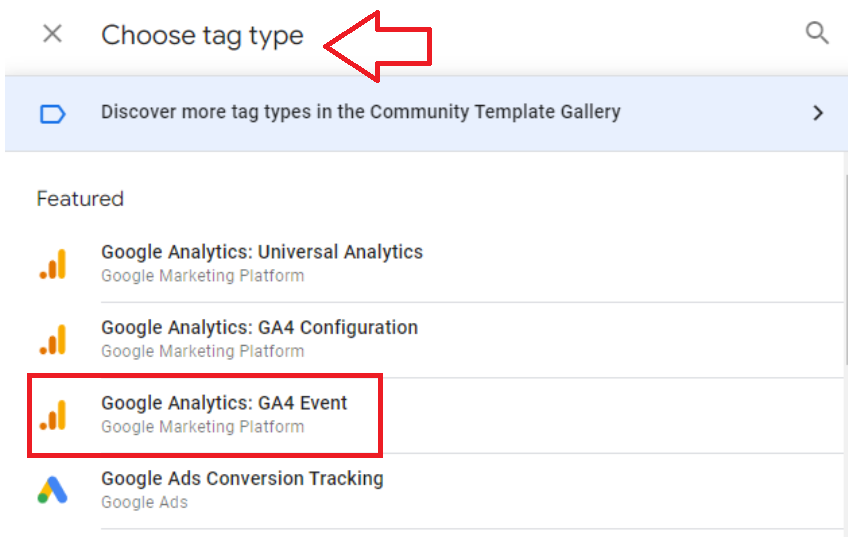Expand Community Template Gallery chevron arrow
Image resolution: width=862 pixels, height=537 pixels.
tap(818, 113)
